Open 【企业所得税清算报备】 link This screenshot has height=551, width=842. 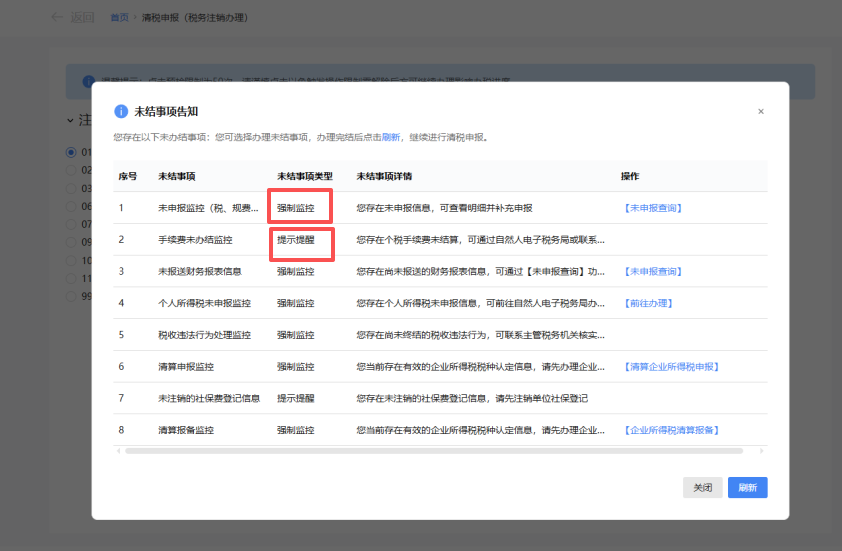point(671,430)
